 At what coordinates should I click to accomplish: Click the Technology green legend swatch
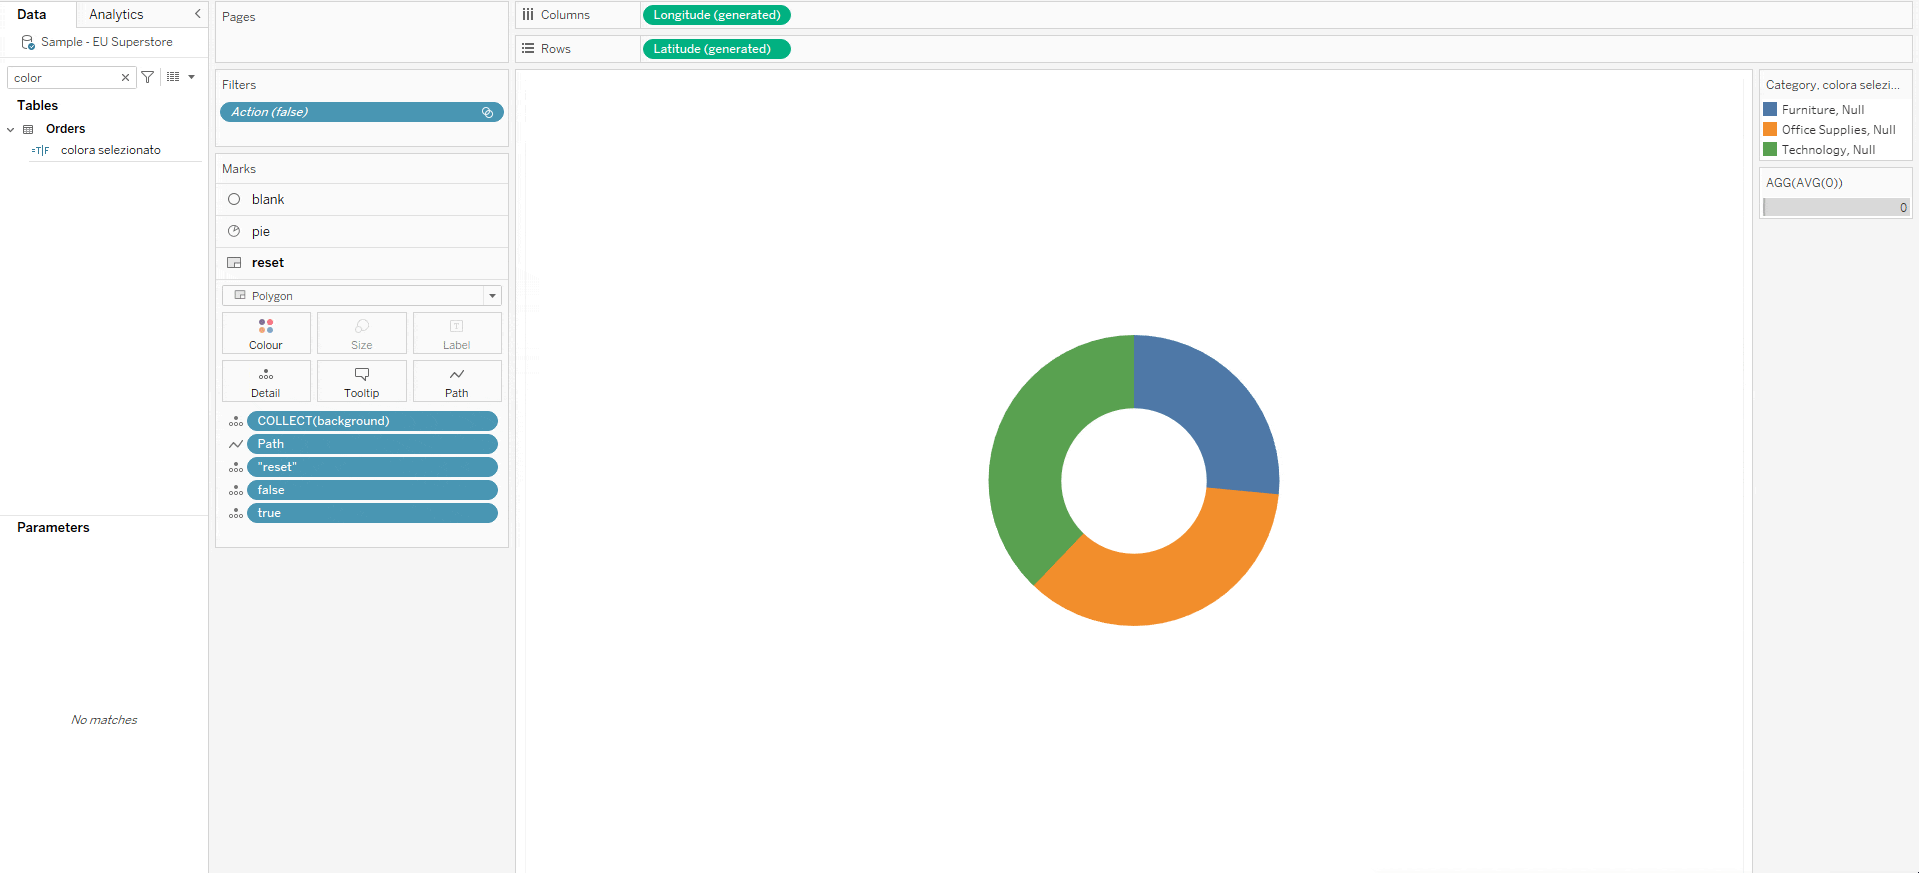click(1770, 149)
